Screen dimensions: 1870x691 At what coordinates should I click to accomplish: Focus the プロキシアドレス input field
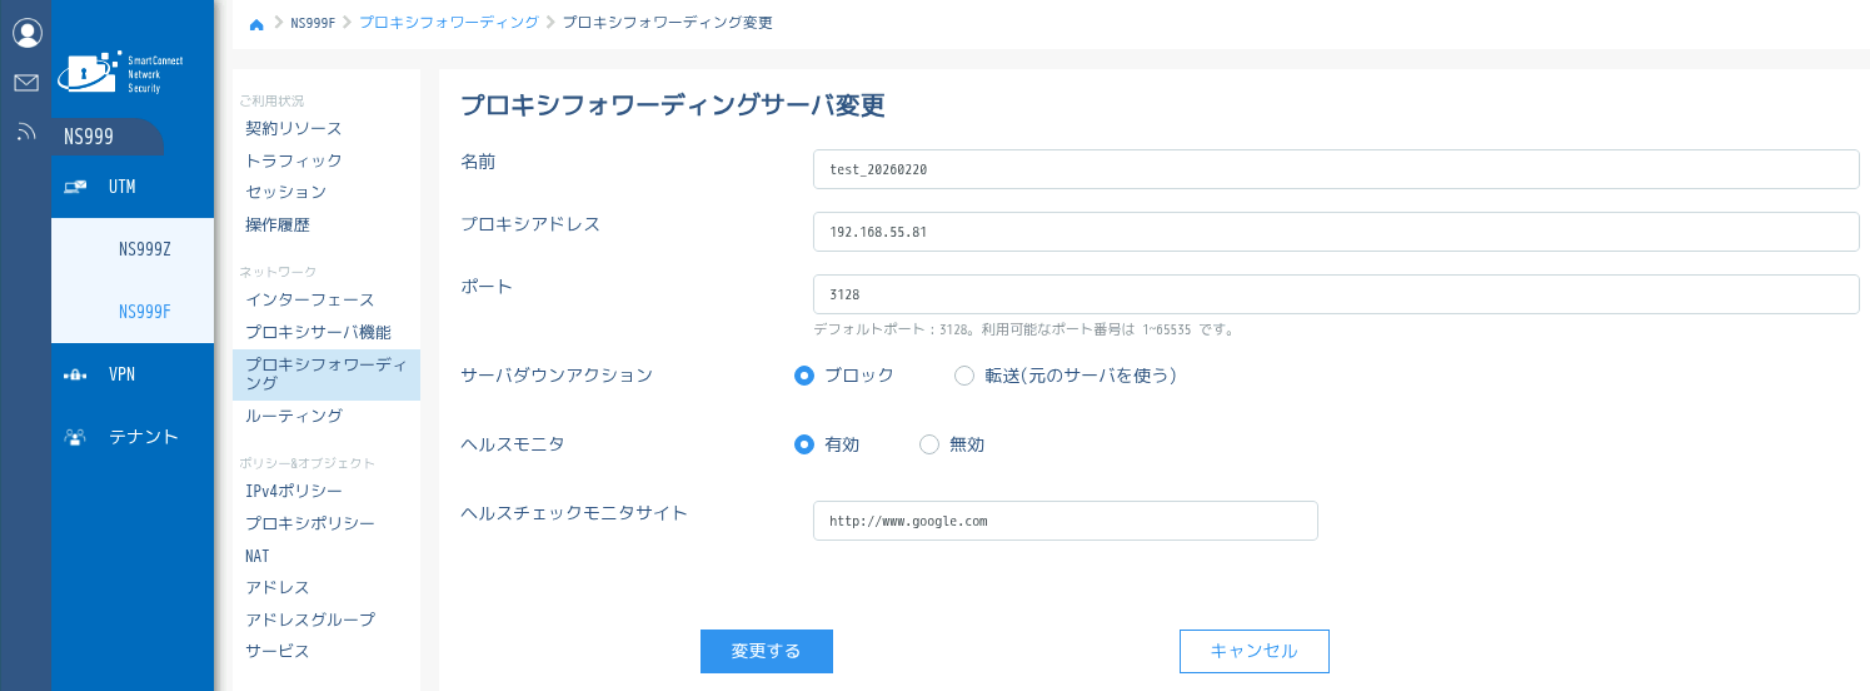pos(1336,232)
